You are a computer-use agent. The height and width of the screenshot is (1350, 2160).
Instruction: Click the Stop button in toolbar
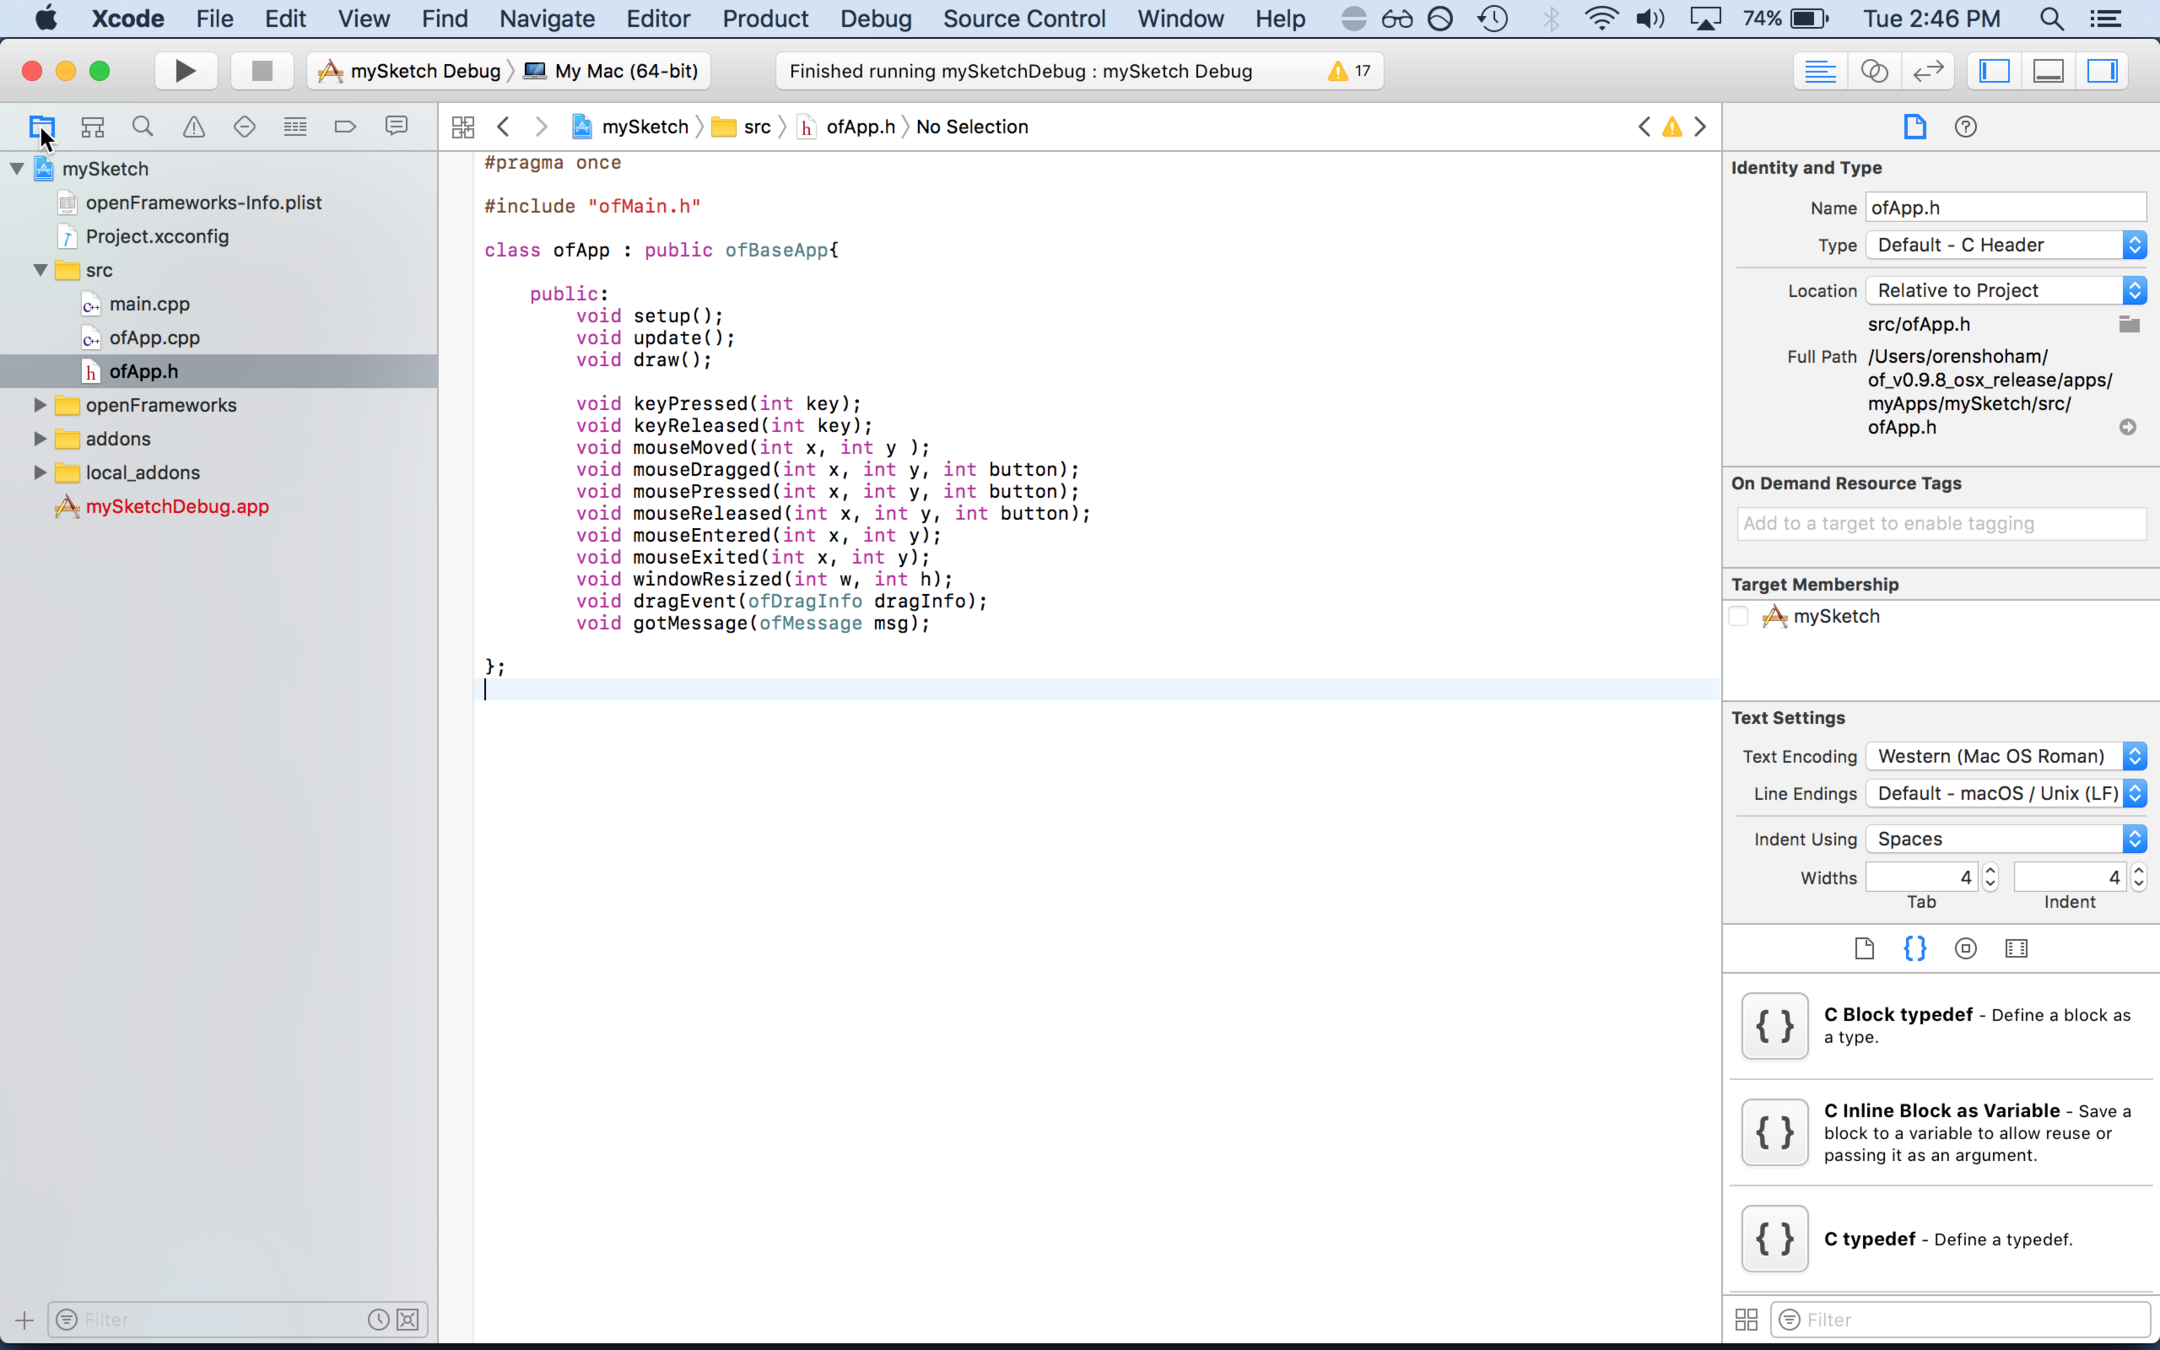261,71
